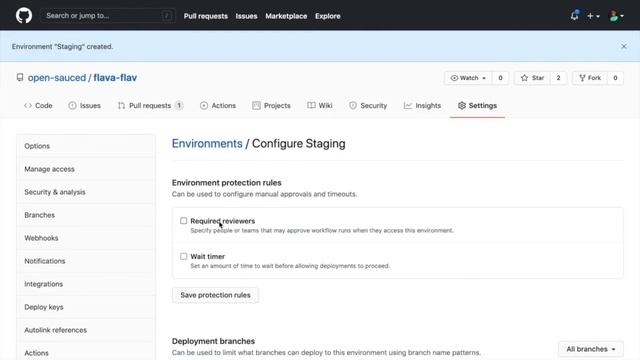The width and height of the screenshot is (640, 360).
Task: Click the Insights graph icon
Action: pyautogui.click(x=407, y=105)
